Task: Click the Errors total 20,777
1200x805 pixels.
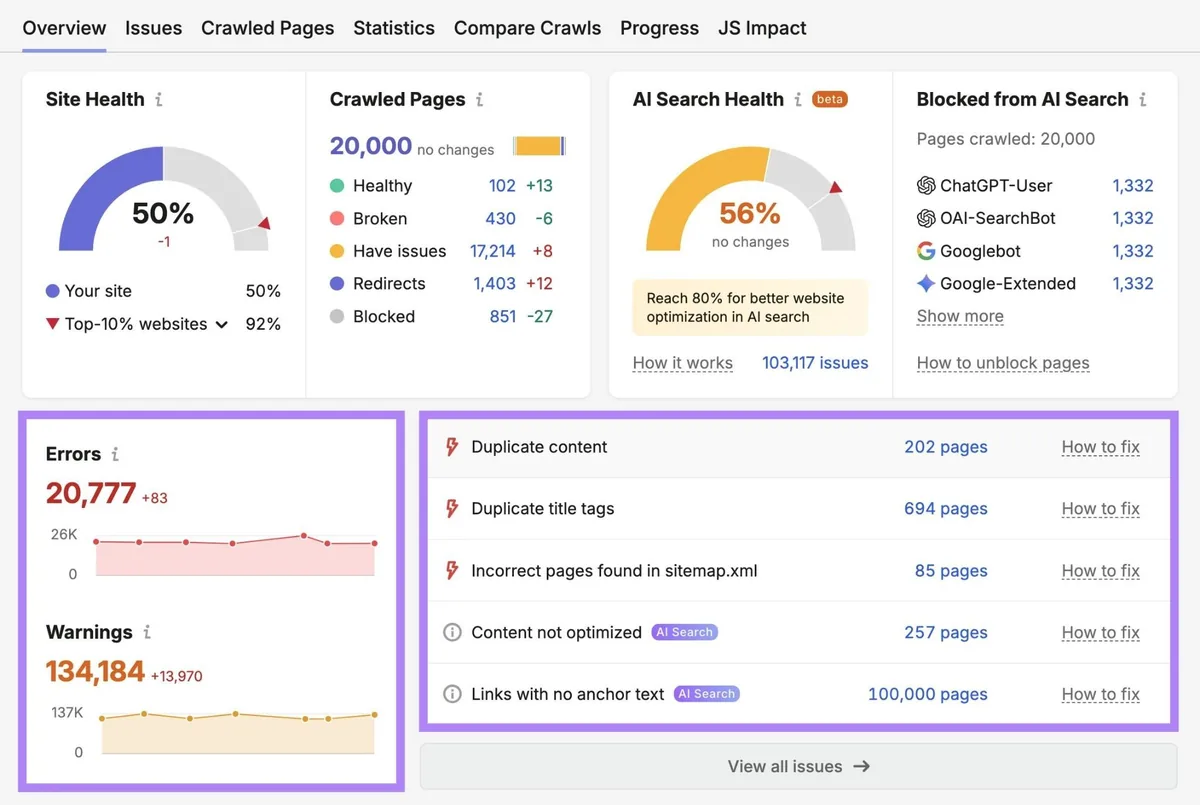Action: pyautogui.click(x=91, y=493)
